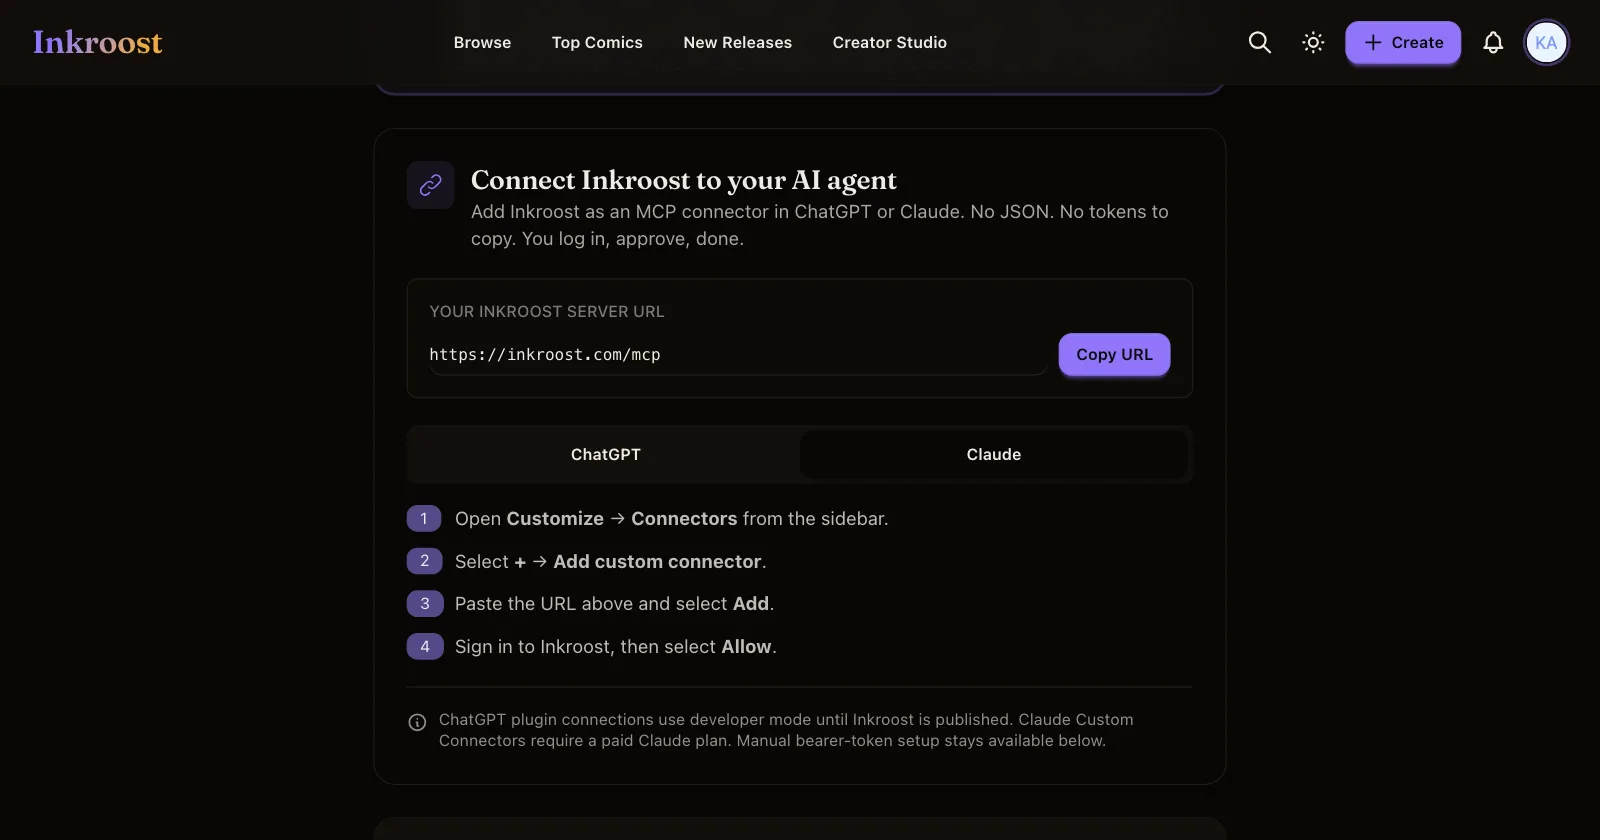Open the search magnifier icon

tap(1260, 42)
